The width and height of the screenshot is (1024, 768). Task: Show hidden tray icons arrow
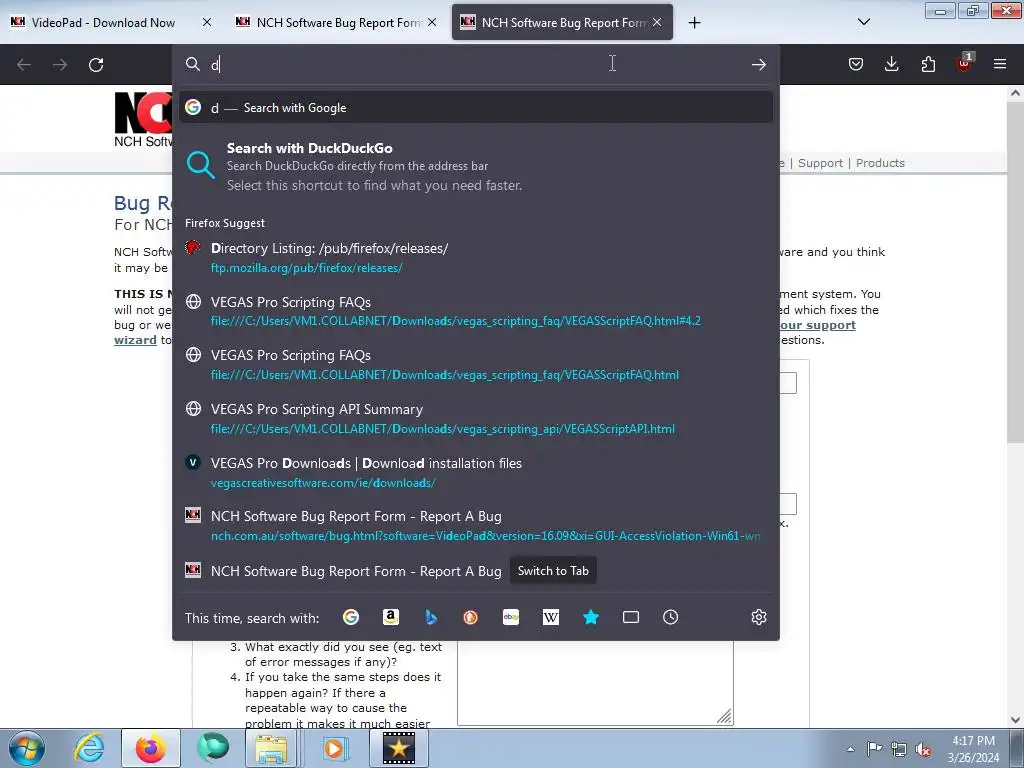point(850,749)
